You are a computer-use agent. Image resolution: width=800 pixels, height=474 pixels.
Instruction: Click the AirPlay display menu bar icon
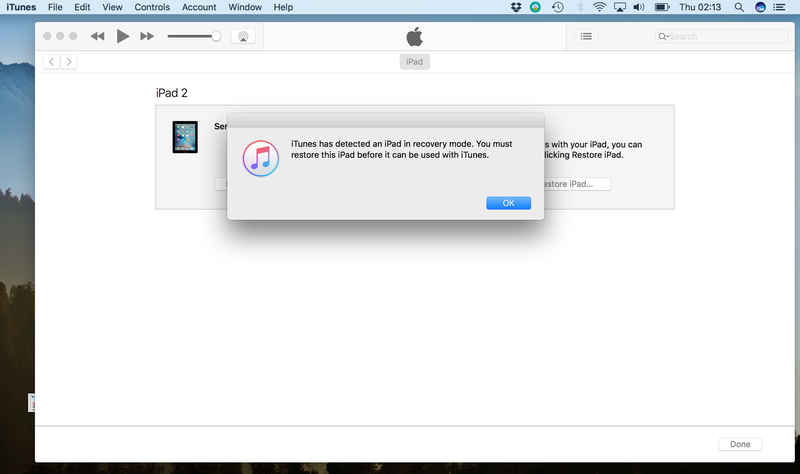(619, 7)
